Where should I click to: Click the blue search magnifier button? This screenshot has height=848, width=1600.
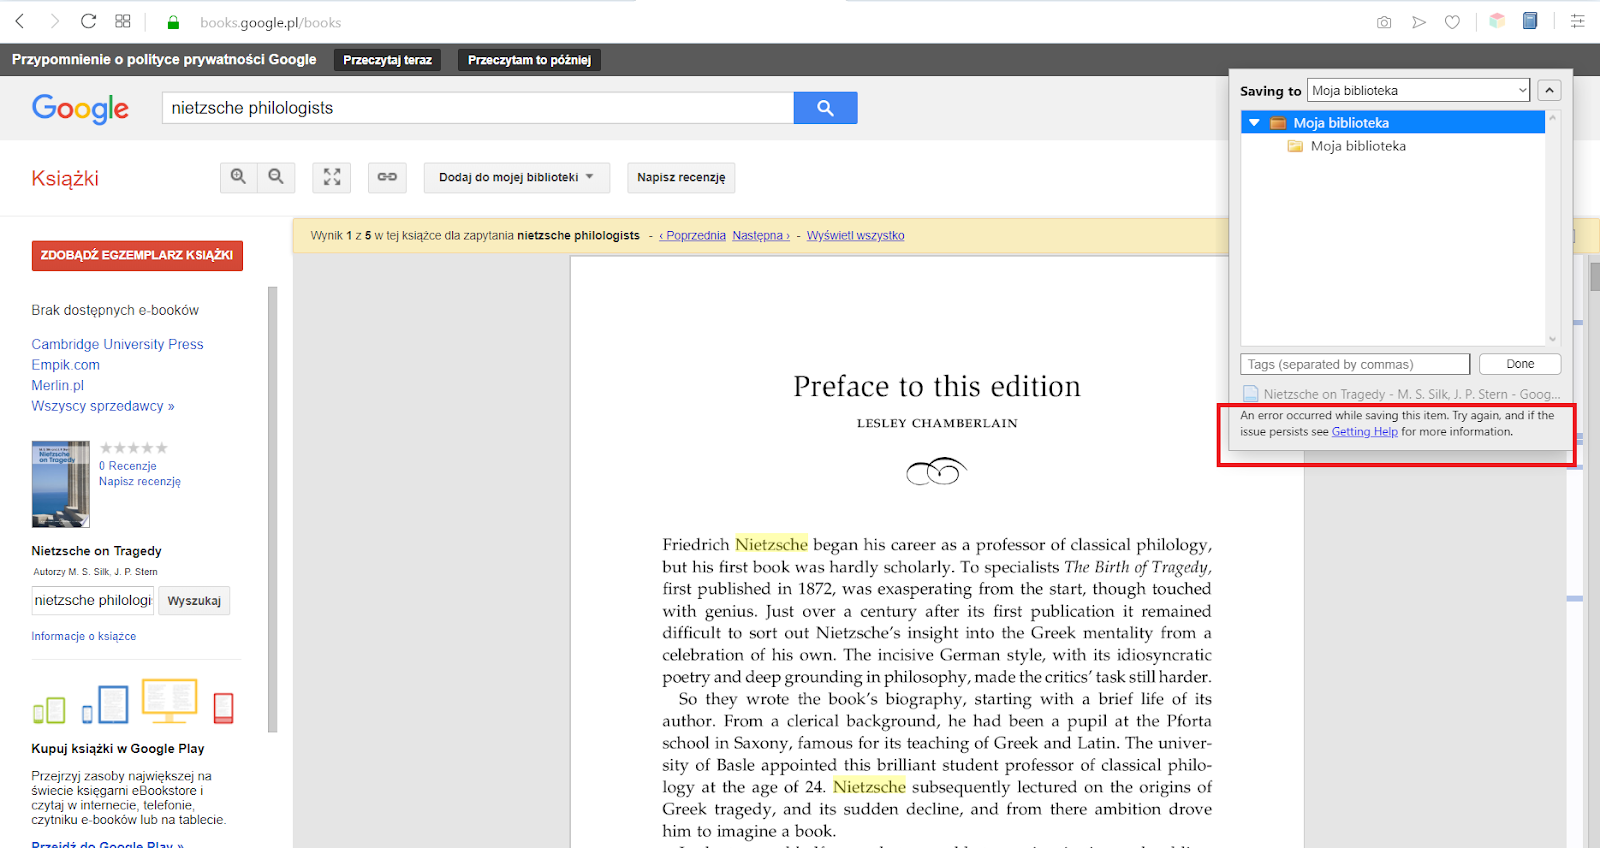click(x=825, y=108)
